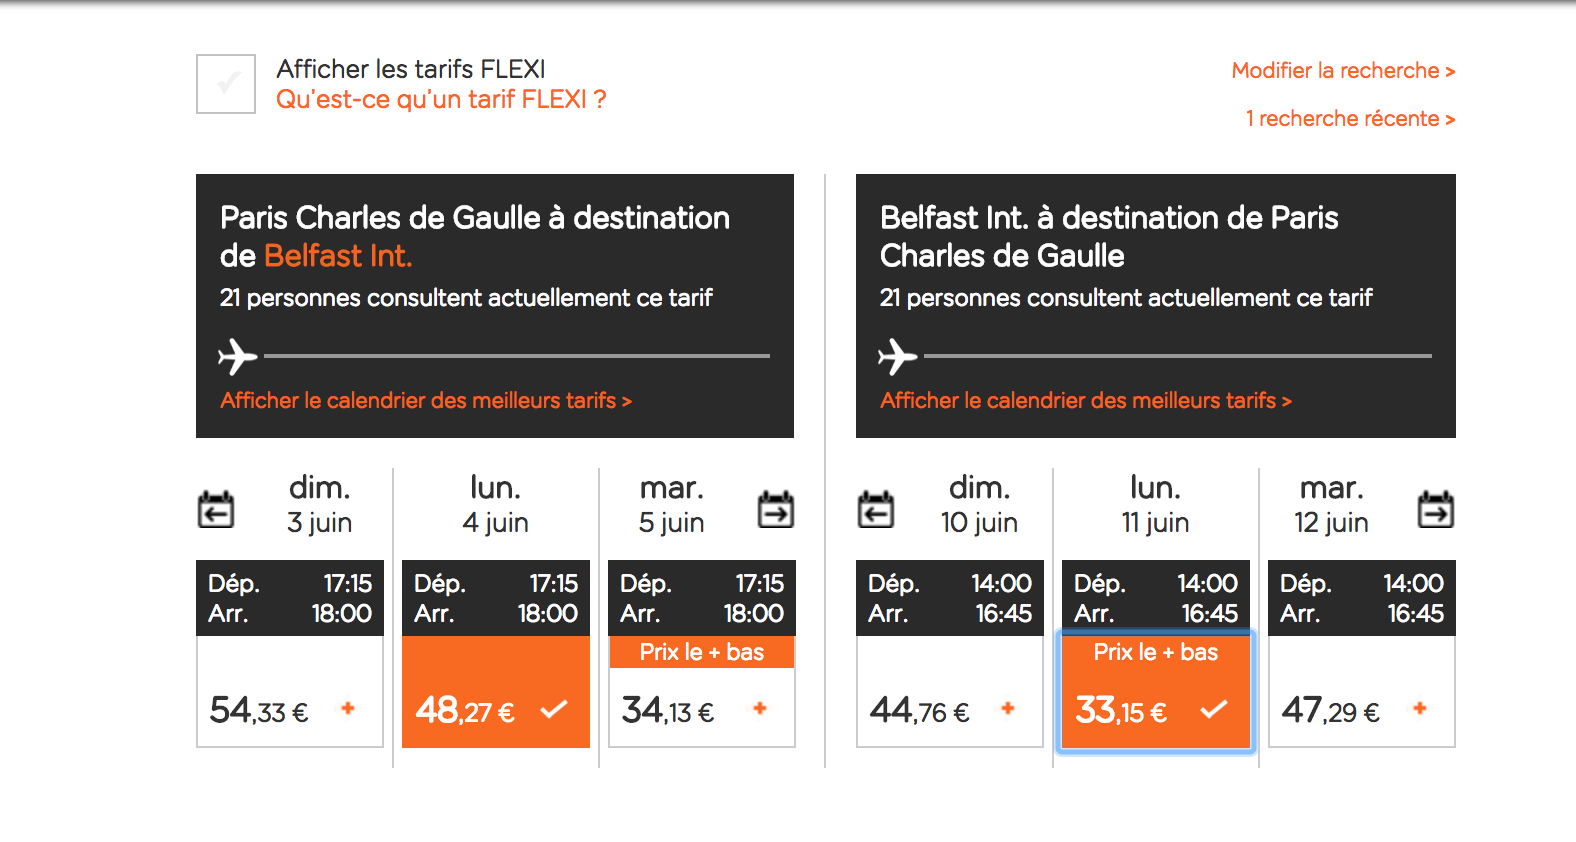The image size is (1576, 842).
Task: Expand the 1 recherche récente link
Action: pyautogui.click(x=1350, y=119)
